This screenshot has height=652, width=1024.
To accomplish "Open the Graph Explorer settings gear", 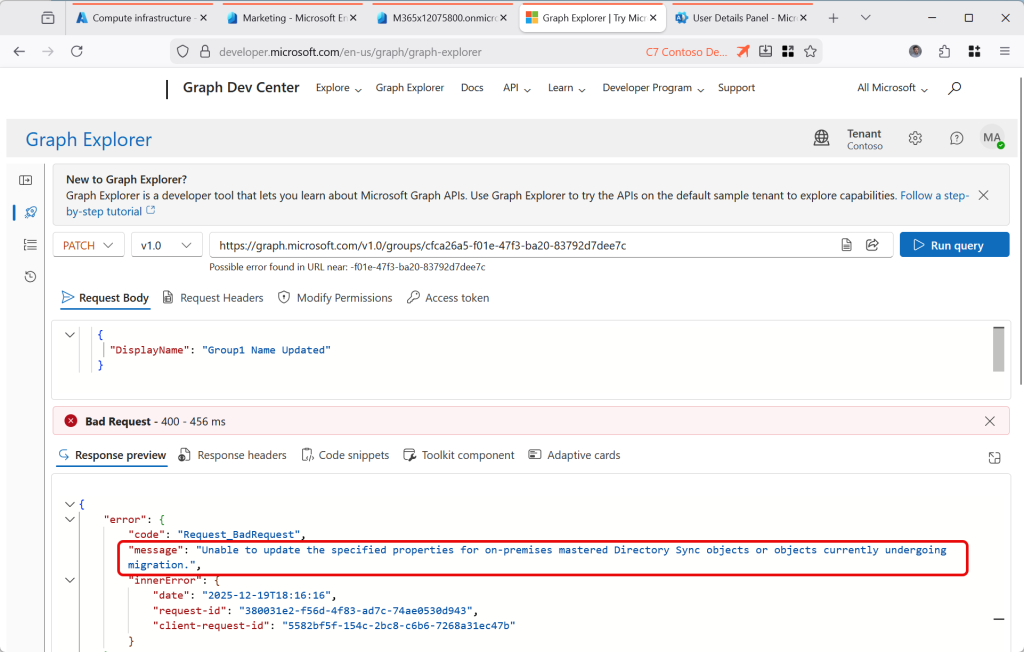I will [x=915, y=139].
